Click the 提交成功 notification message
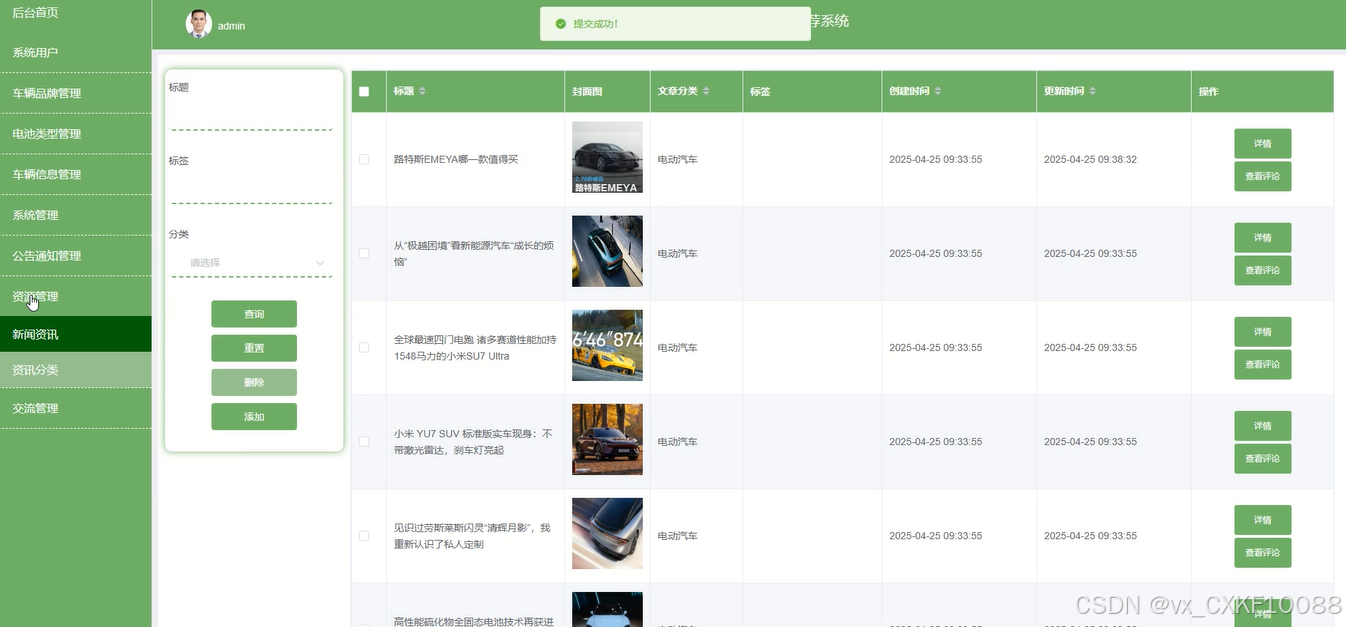Image resolution: width=1346 pixels, height=627 pixels. click(x=675, y=23)
